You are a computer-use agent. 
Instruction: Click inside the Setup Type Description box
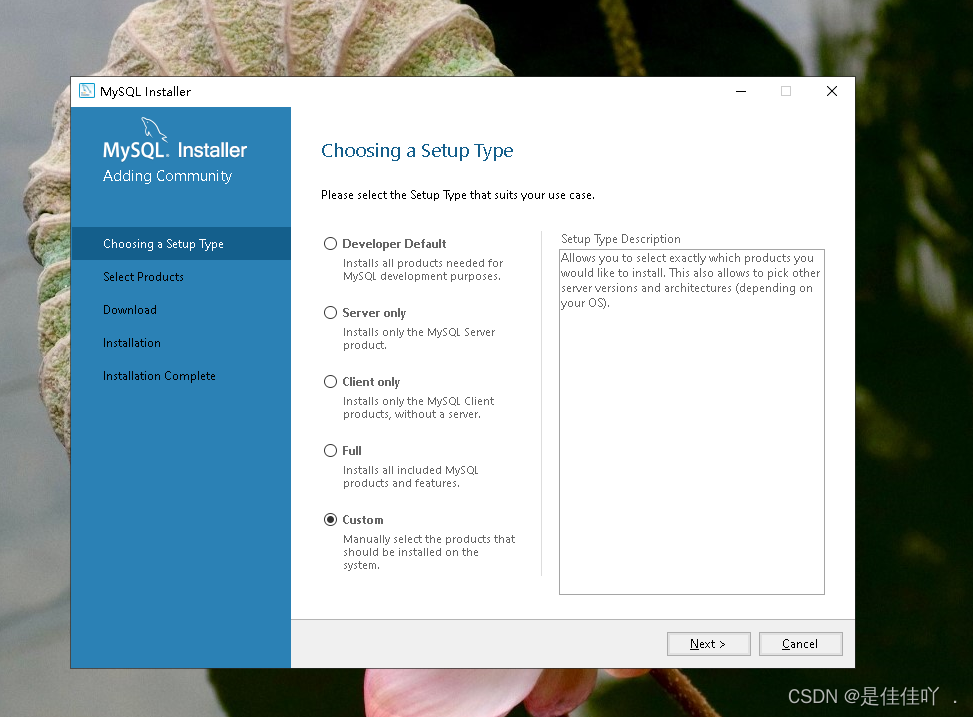click(692, 422)
